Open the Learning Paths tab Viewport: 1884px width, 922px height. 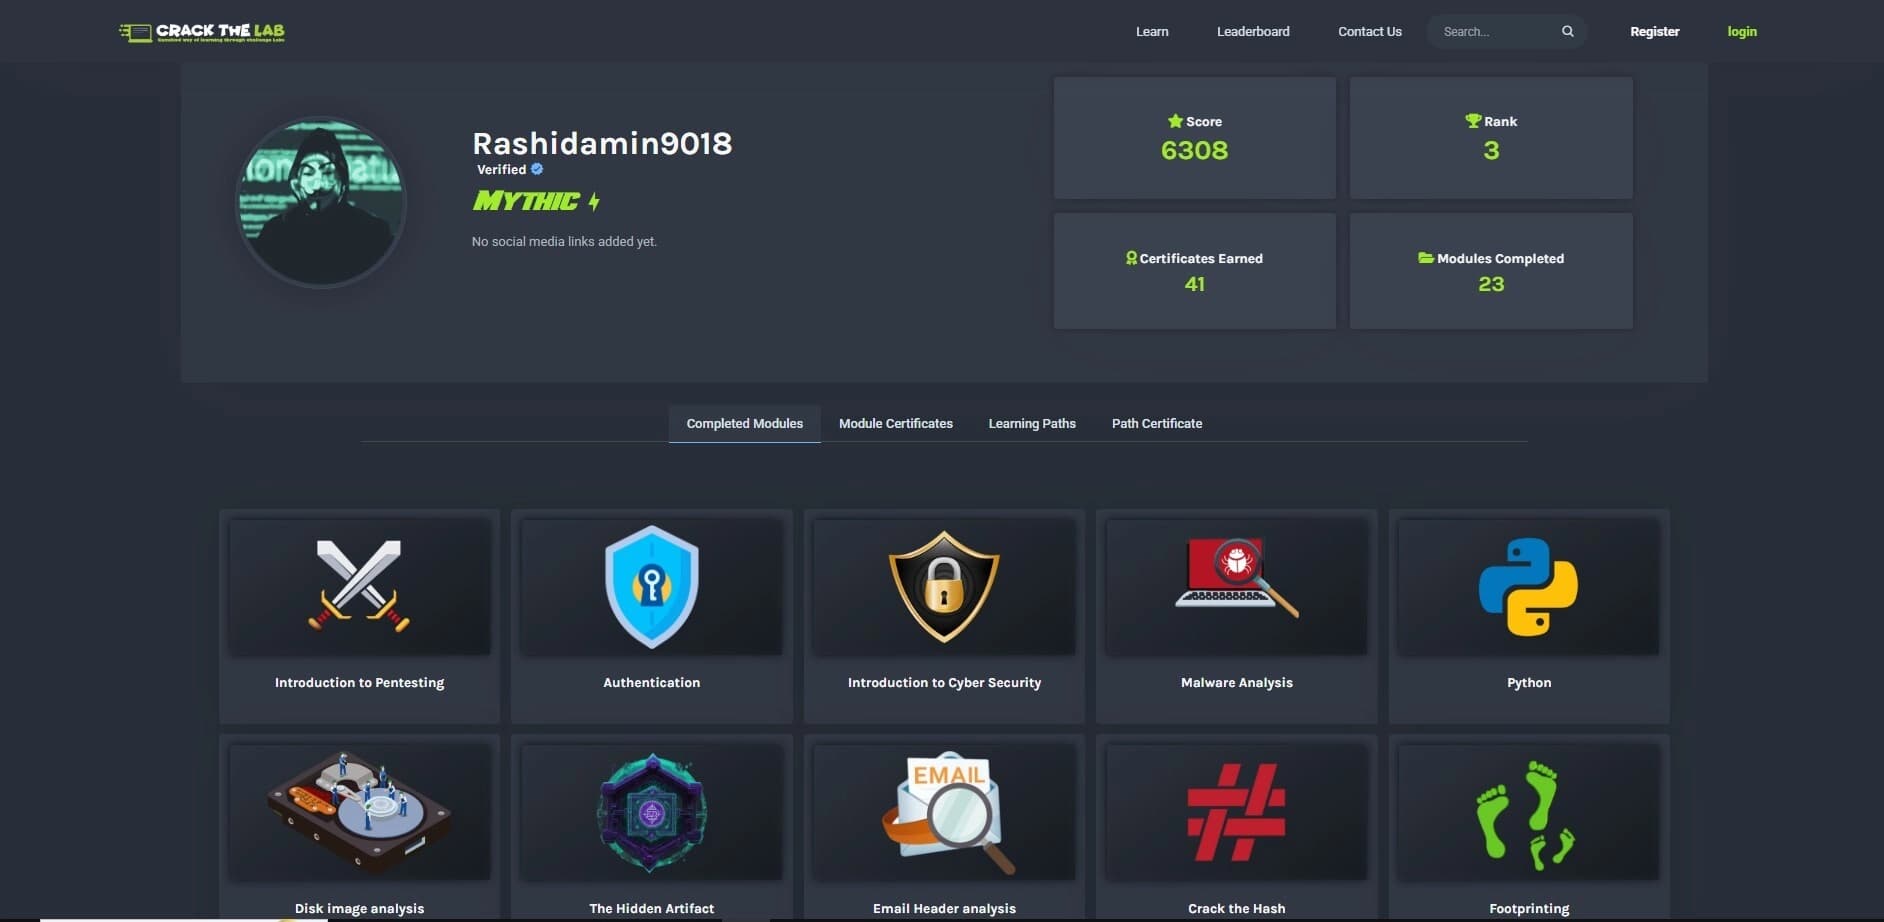point(1032,423)
